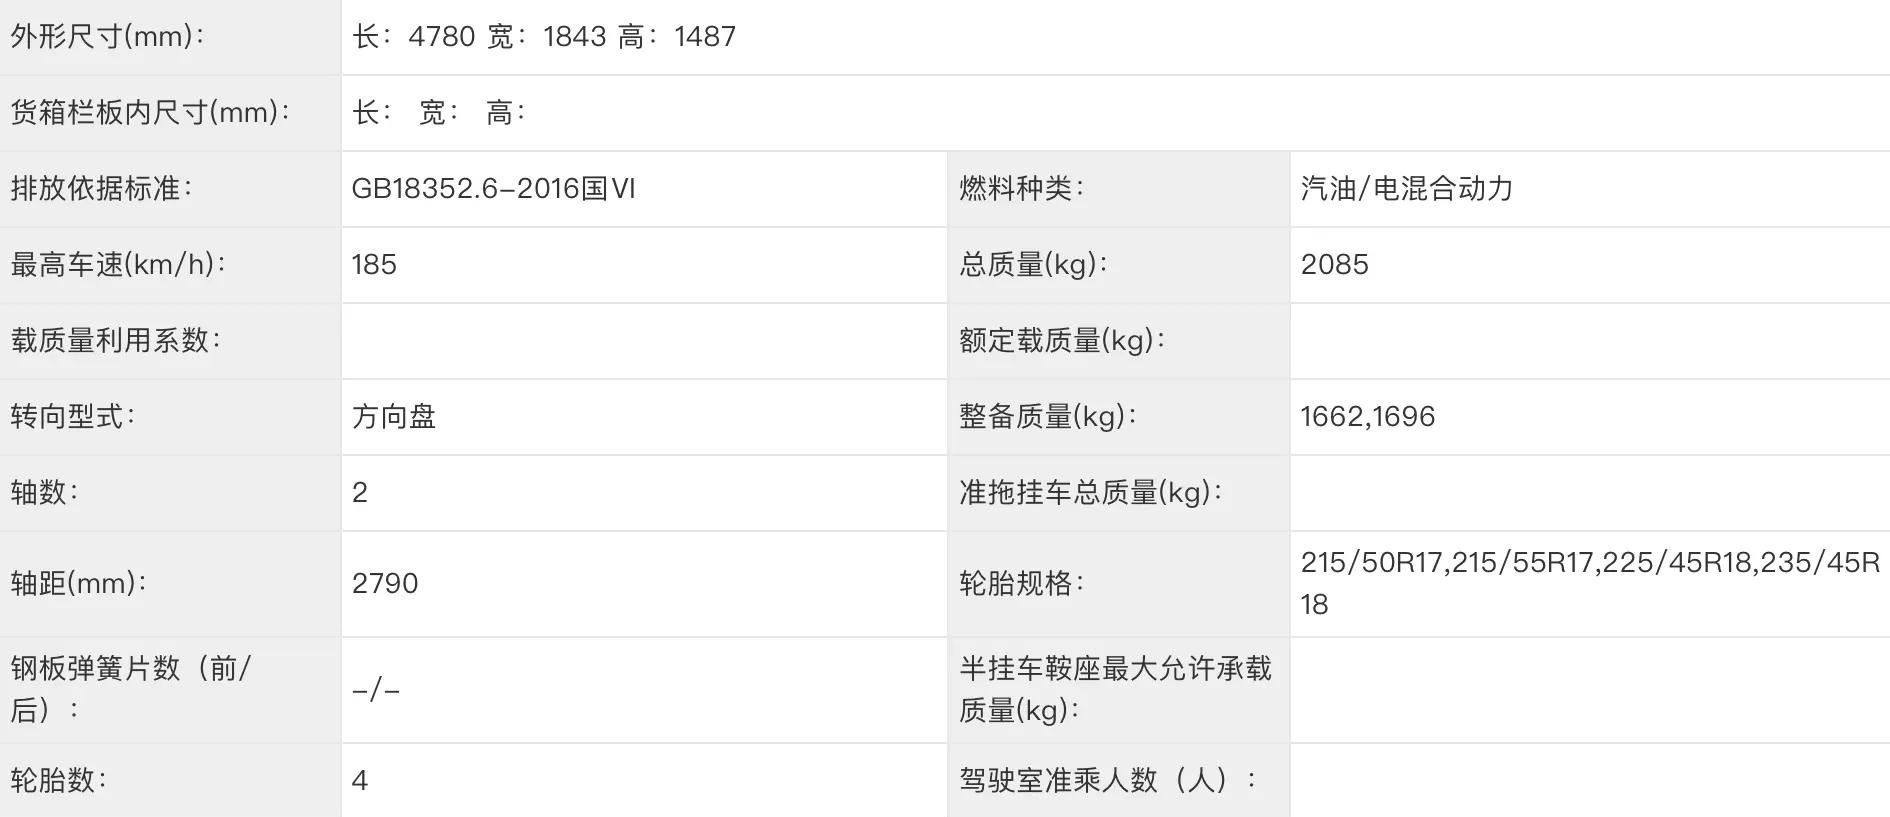
Task: Select curb weight value 1662,1696
Action: (x=1367, y=416)
